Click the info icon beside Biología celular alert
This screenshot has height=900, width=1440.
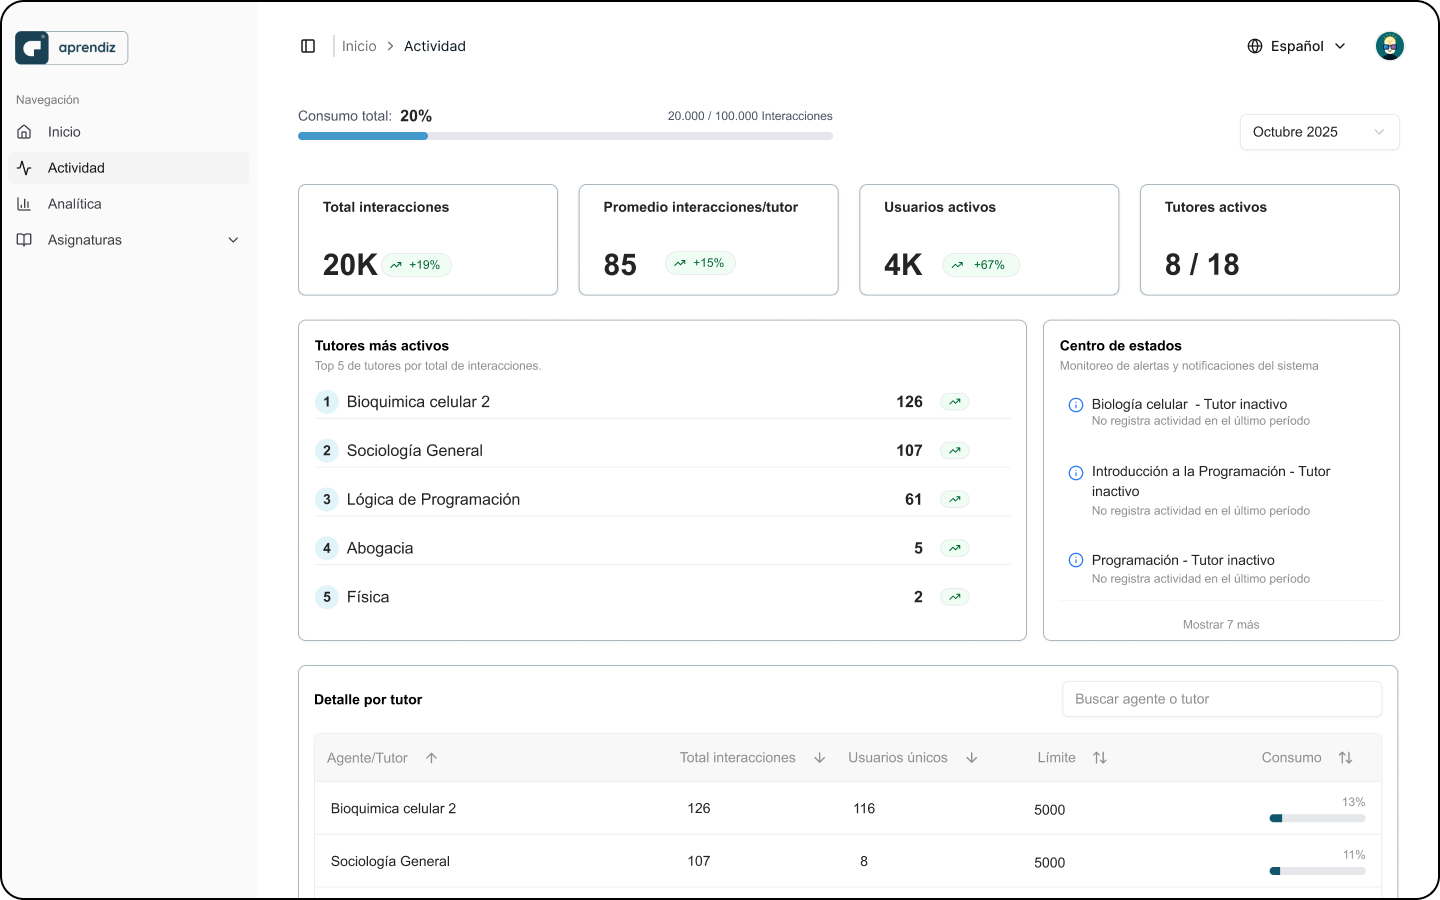(x=1076, y=405)
